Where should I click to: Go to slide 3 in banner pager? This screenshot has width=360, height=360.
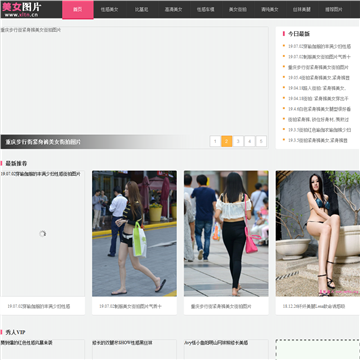point(238,141)
